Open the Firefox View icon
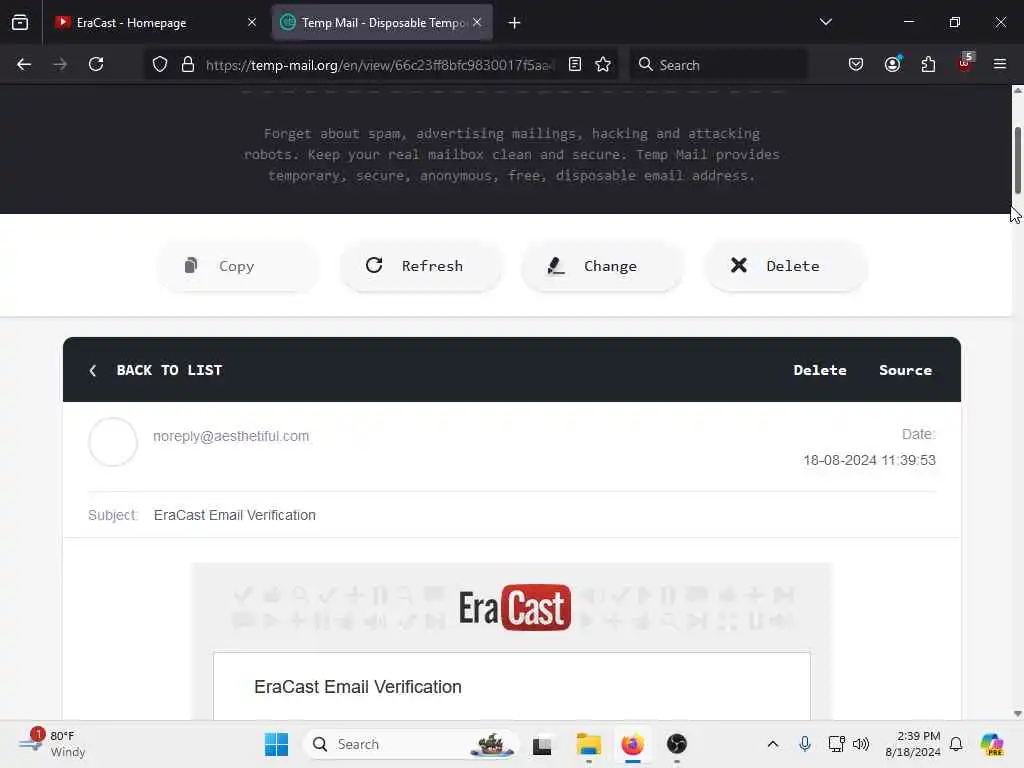The width and height of the screenshot is (1024, 768). click(x=20, y=23)
